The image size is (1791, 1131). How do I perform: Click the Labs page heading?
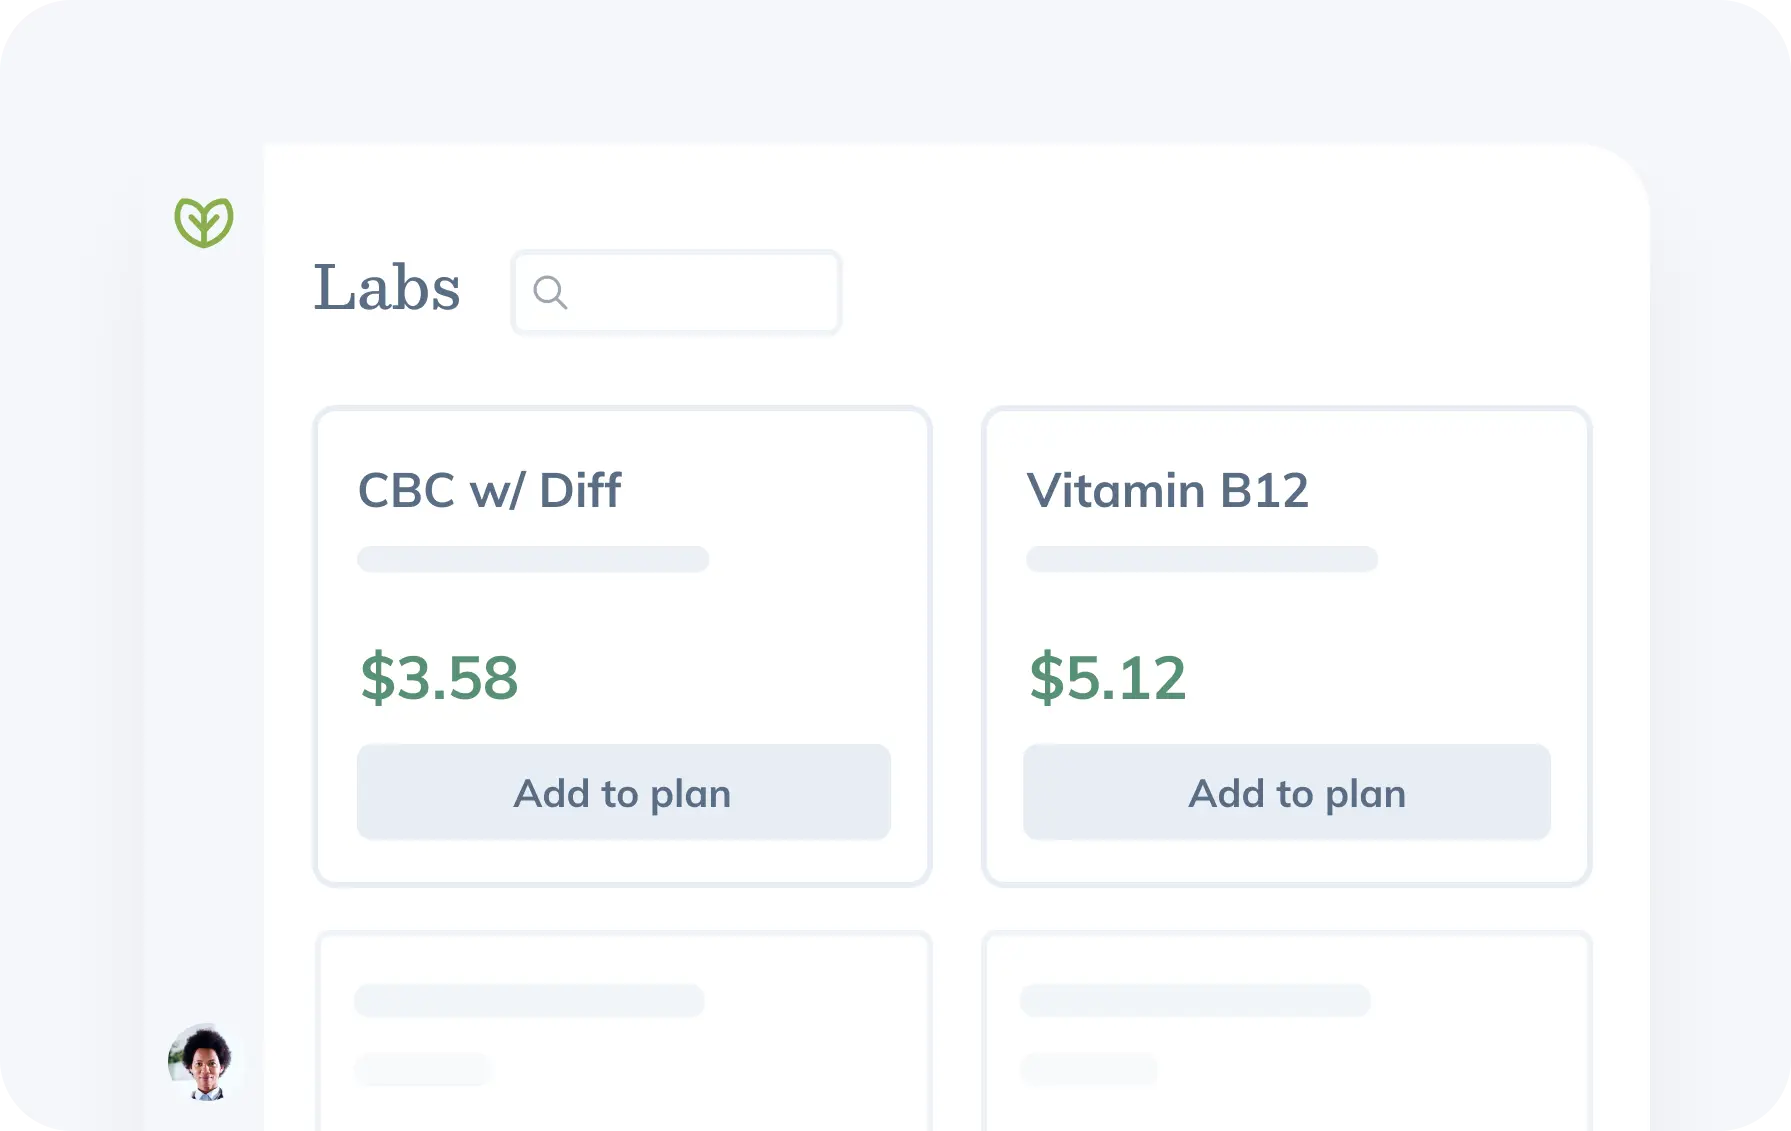tap(387, 288)
